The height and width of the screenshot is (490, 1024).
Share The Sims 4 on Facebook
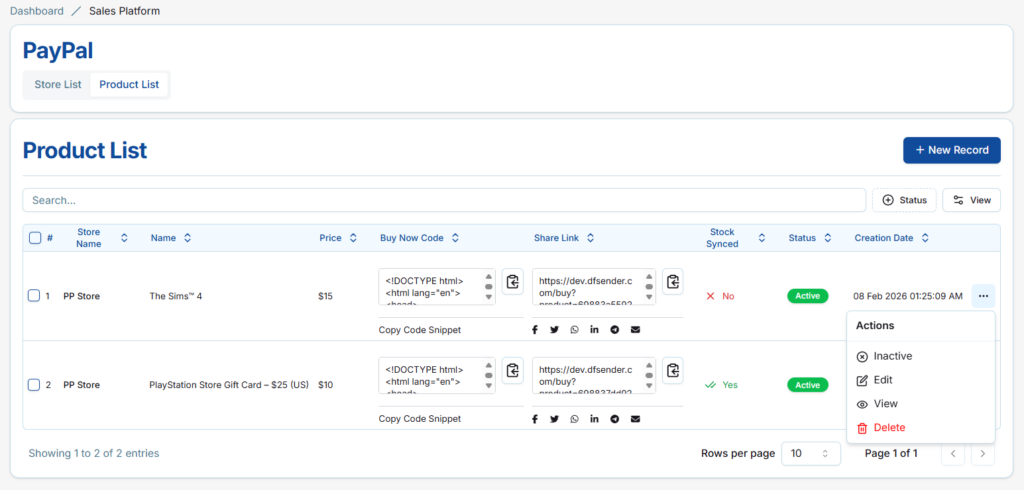[535, 330]
